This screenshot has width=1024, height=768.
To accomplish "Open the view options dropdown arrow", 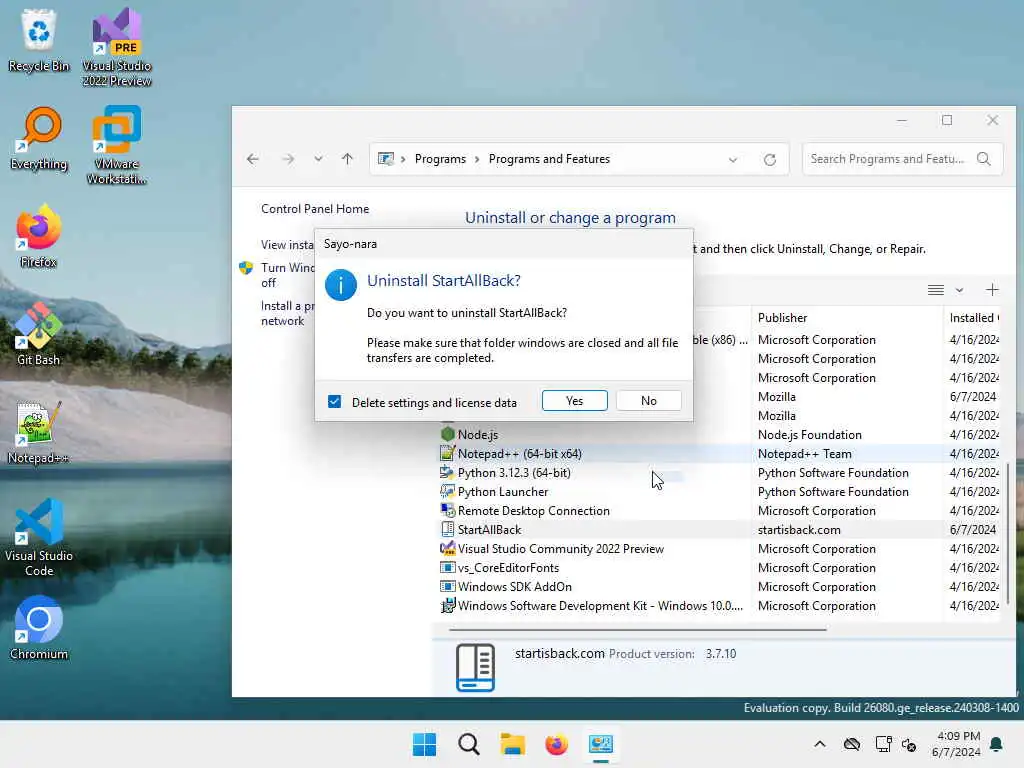I will (x=959, y=290).
